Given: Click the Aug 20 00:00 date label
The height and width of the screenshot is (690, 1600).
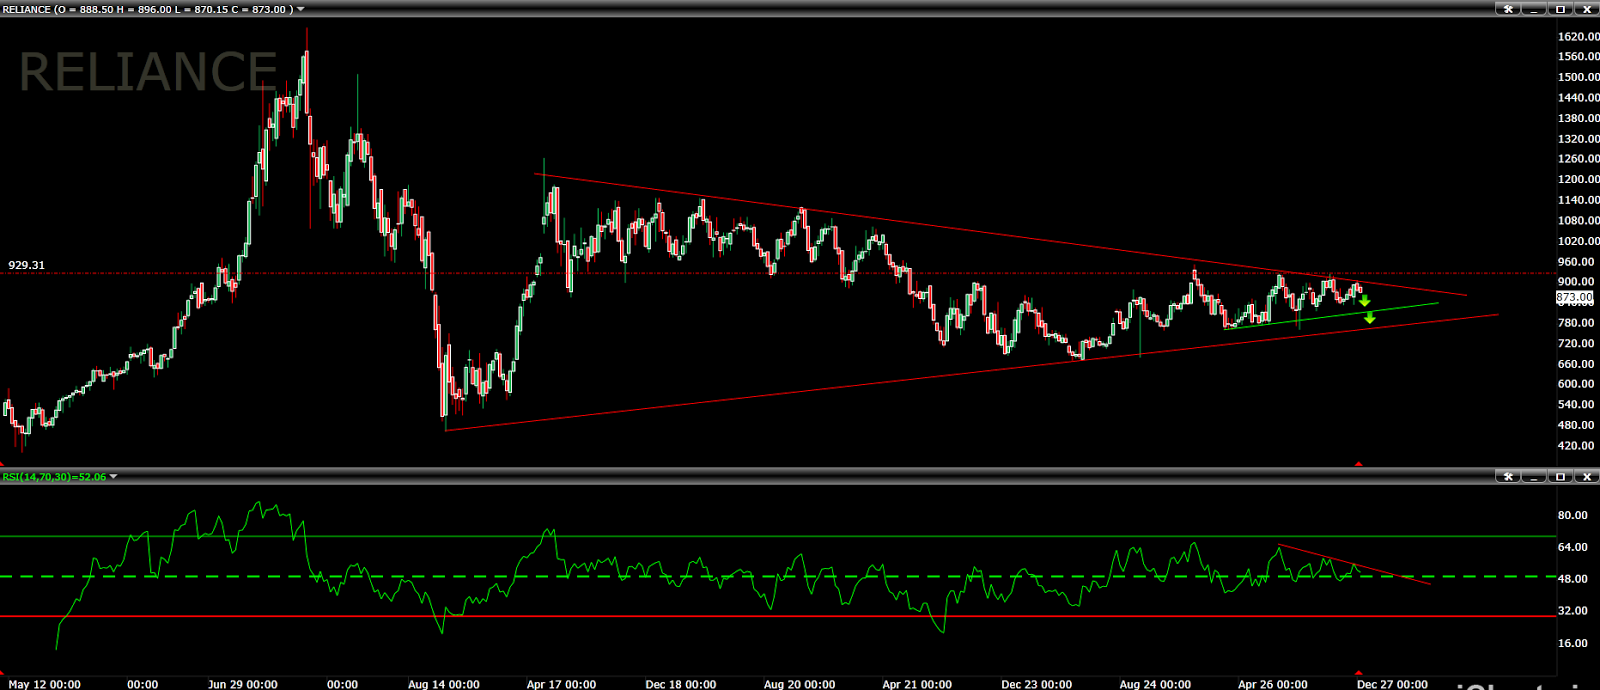Looking at the screenshot, I should [799, 684].
